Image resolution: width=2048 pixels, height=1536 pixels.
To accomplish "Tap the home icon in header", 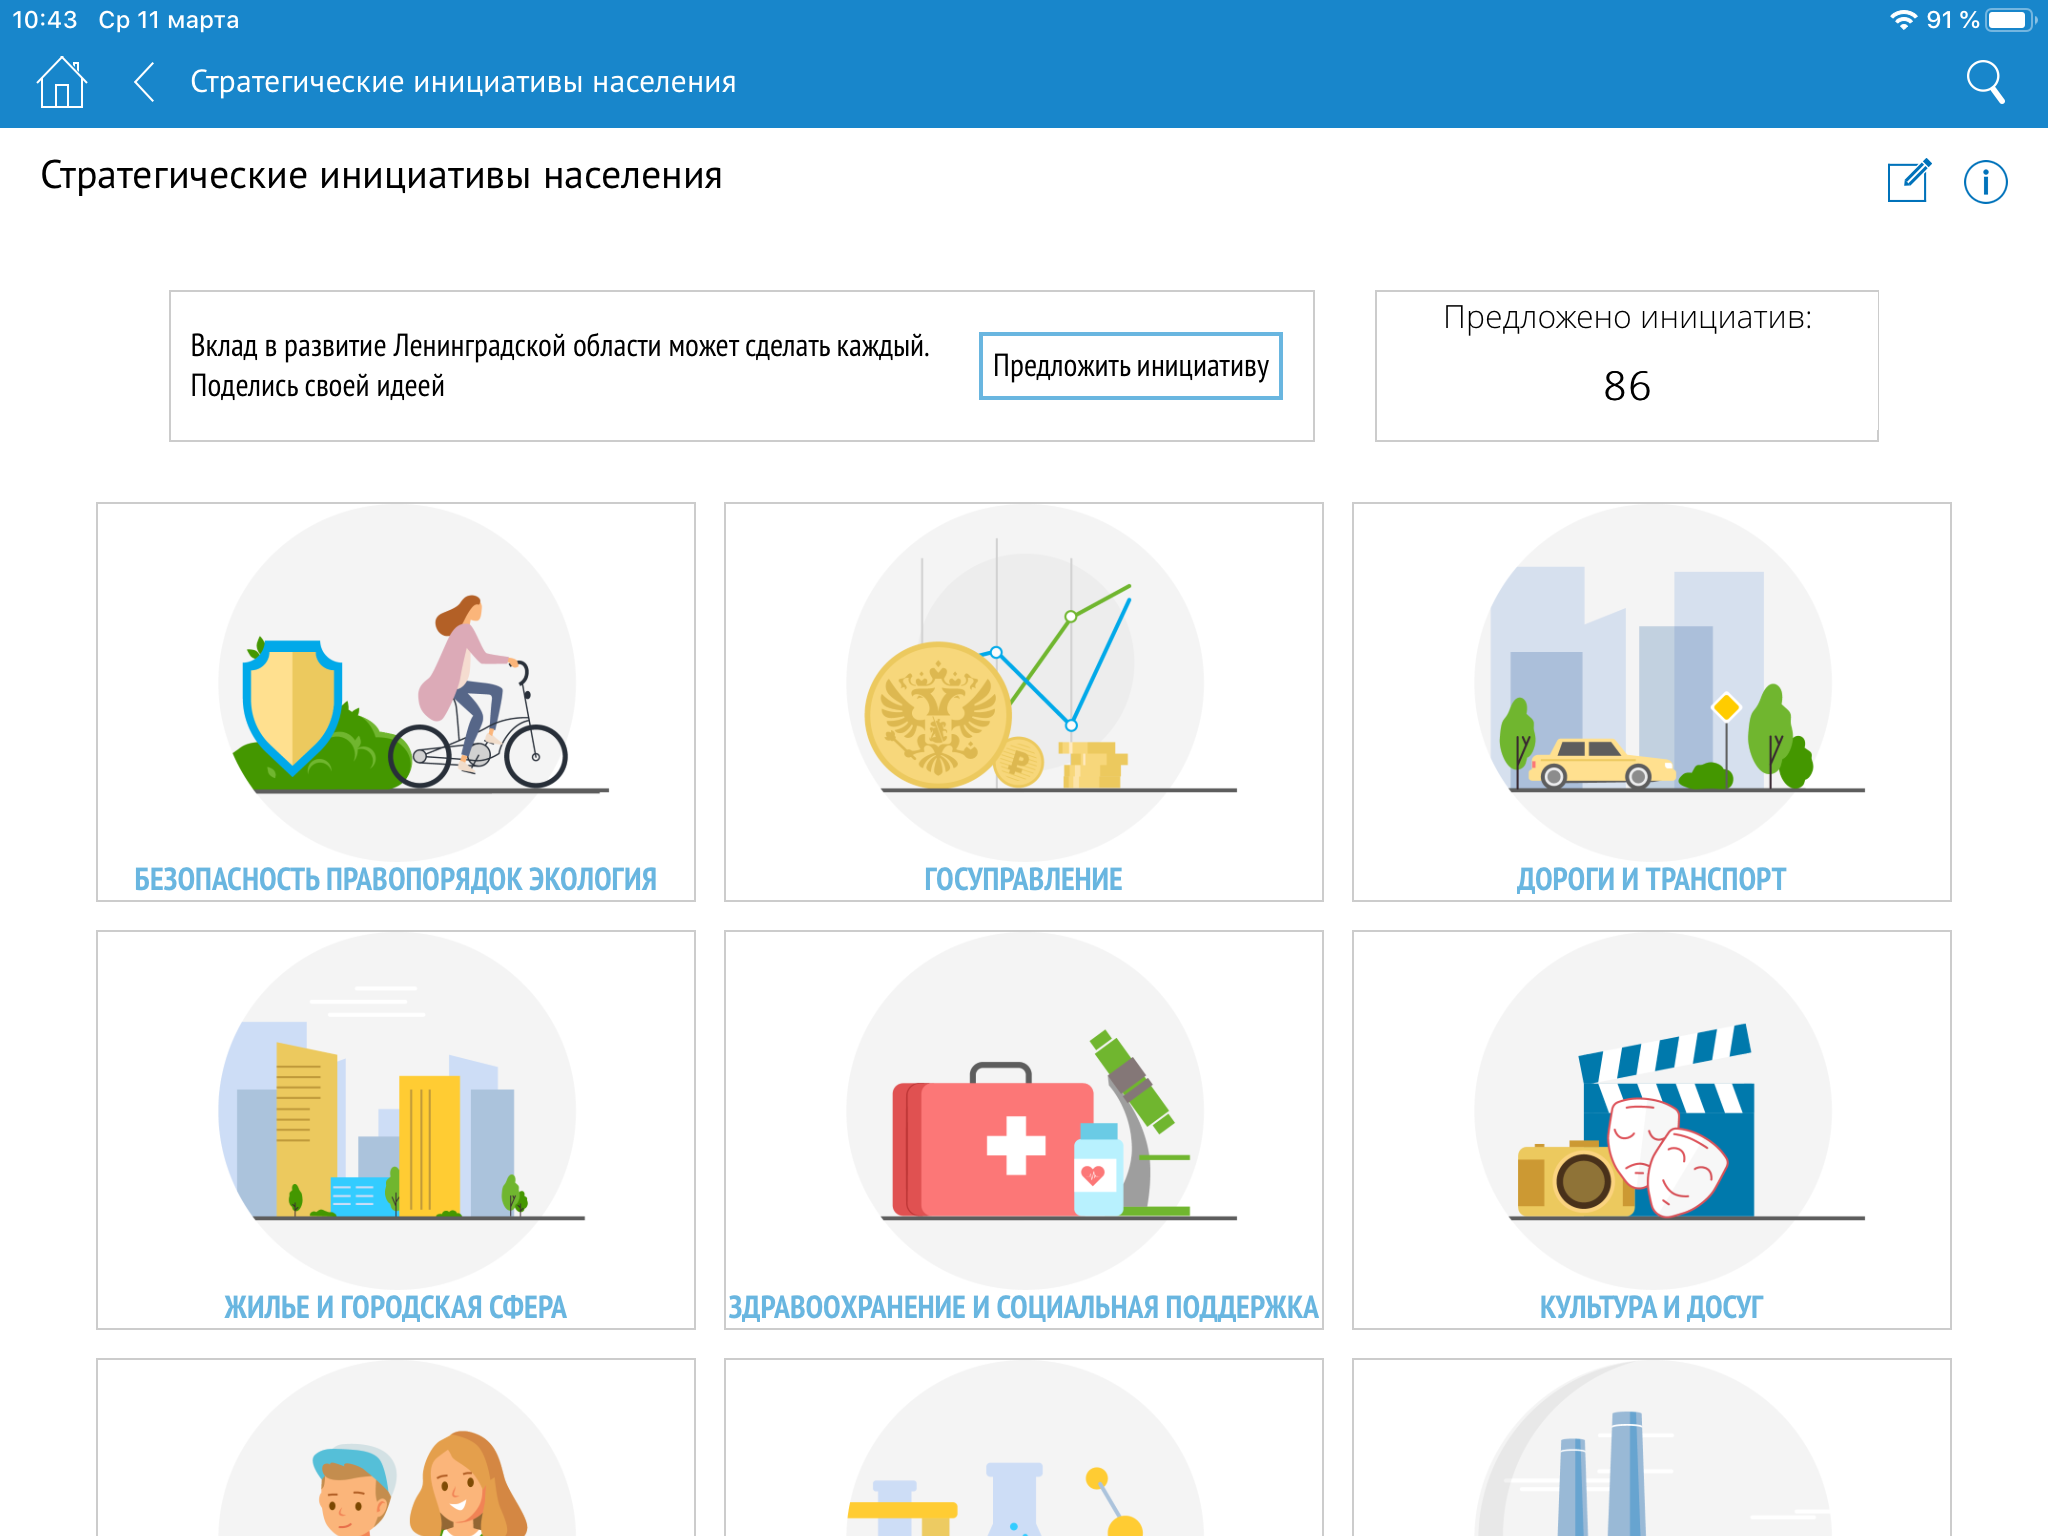I will click(61, 82).
